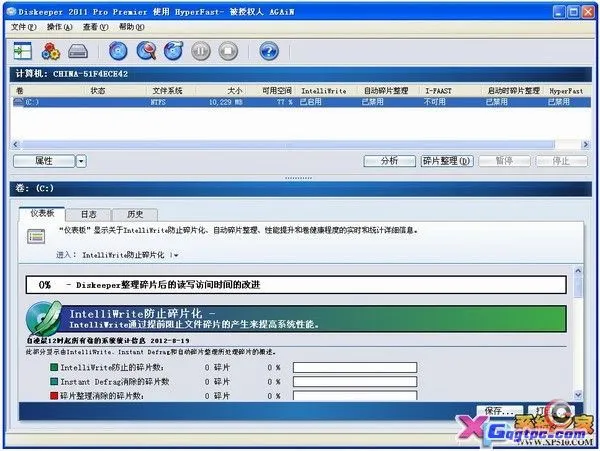Open help with blue question mark icon

(269, 51)
